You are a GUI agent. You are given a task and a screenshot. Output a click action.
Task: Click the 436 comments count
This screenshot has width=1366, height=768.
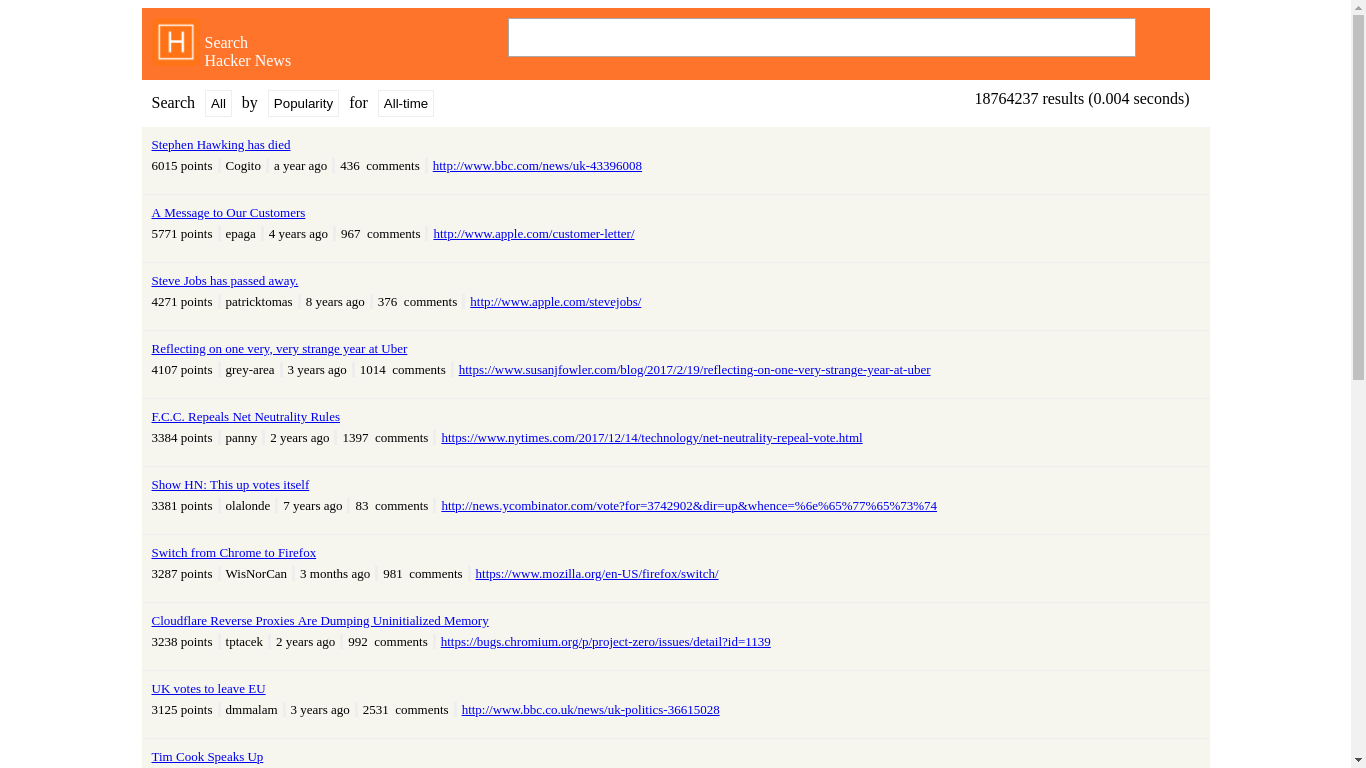tap(380, 166)
